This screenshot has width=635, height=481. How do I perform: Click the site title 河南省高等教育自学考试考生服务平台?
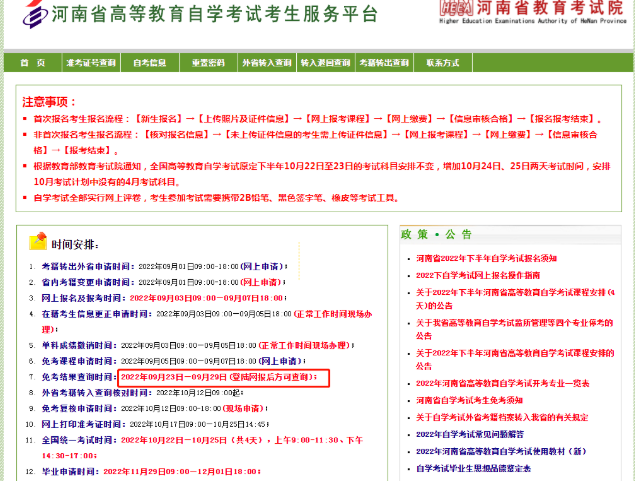(x=215, y=14)
